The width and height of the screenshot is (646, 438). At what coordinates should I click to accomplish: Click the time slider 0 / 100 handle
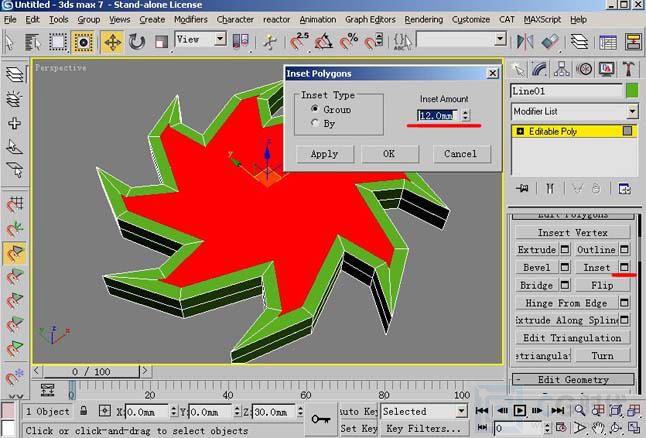(x=91, y=372)
